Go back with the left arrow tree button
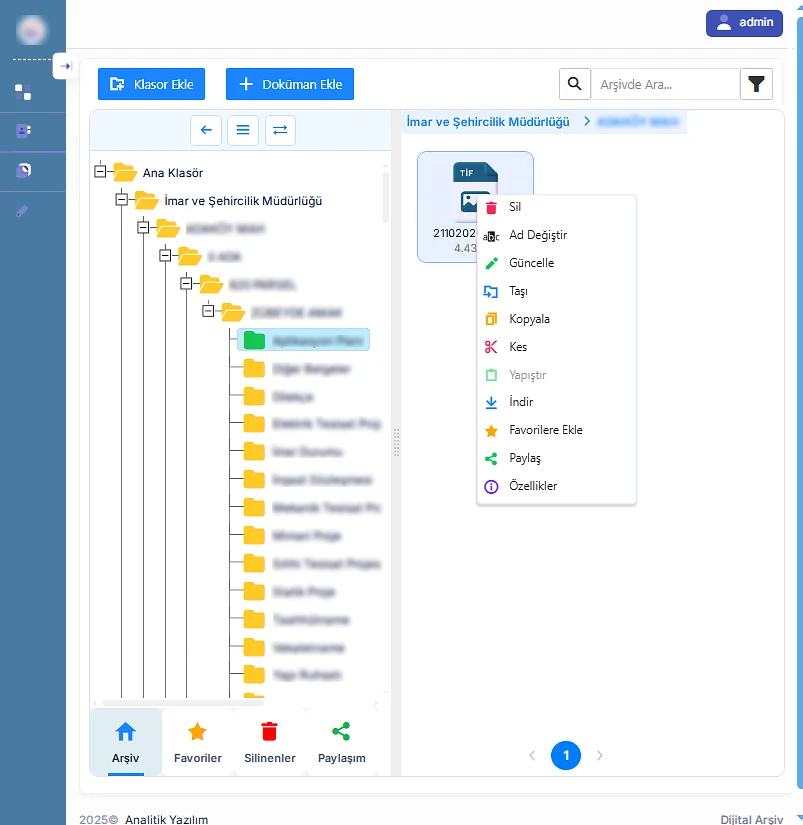This screenshot has height=825, width=803. coord(206,129)
